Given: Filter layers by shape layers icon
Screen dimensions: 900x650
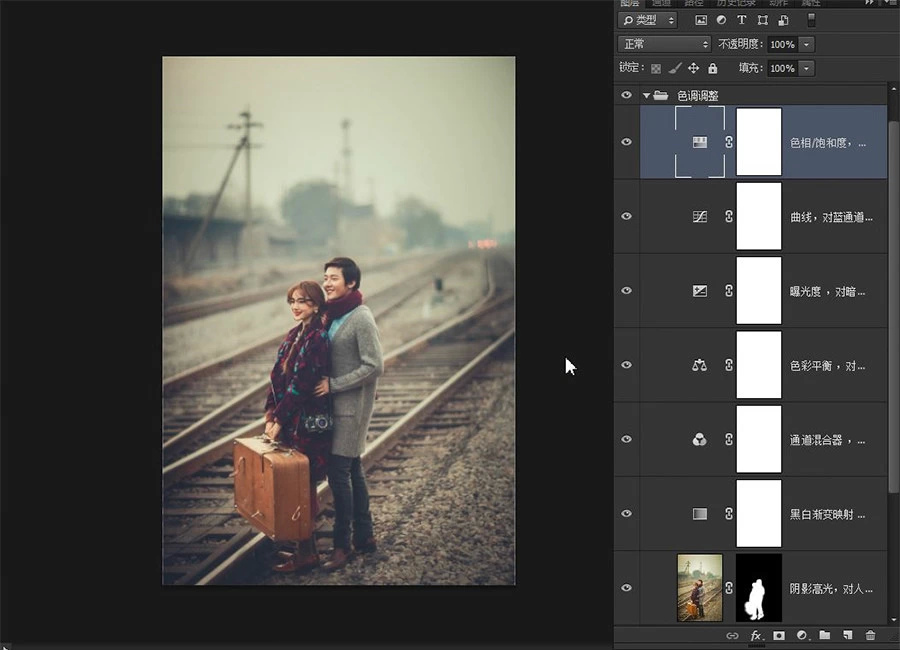Looking at the screenshot, I should coord(762,20).
